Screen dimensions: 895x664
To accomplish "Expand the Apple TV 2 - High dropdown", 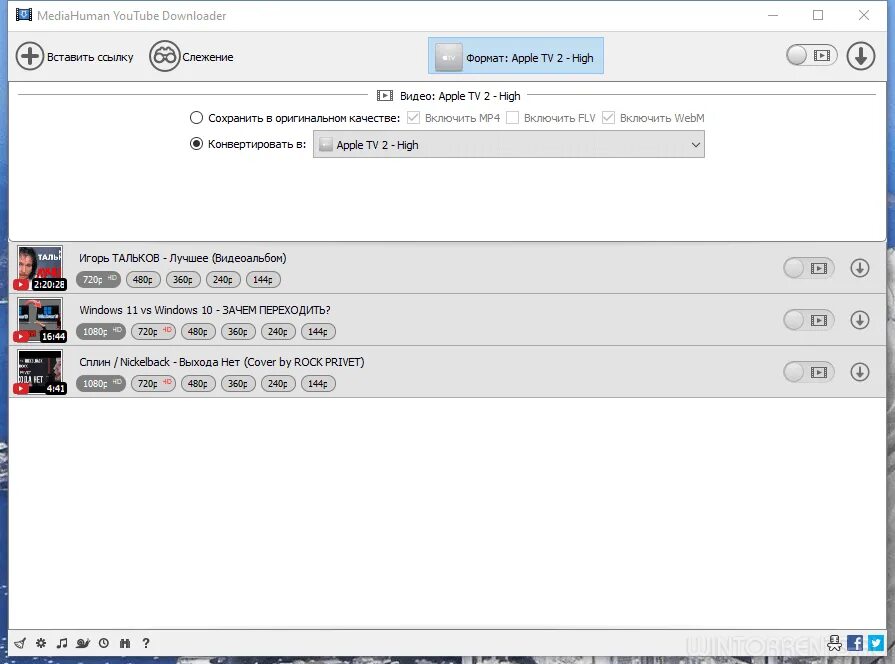I will pos(509,144).
